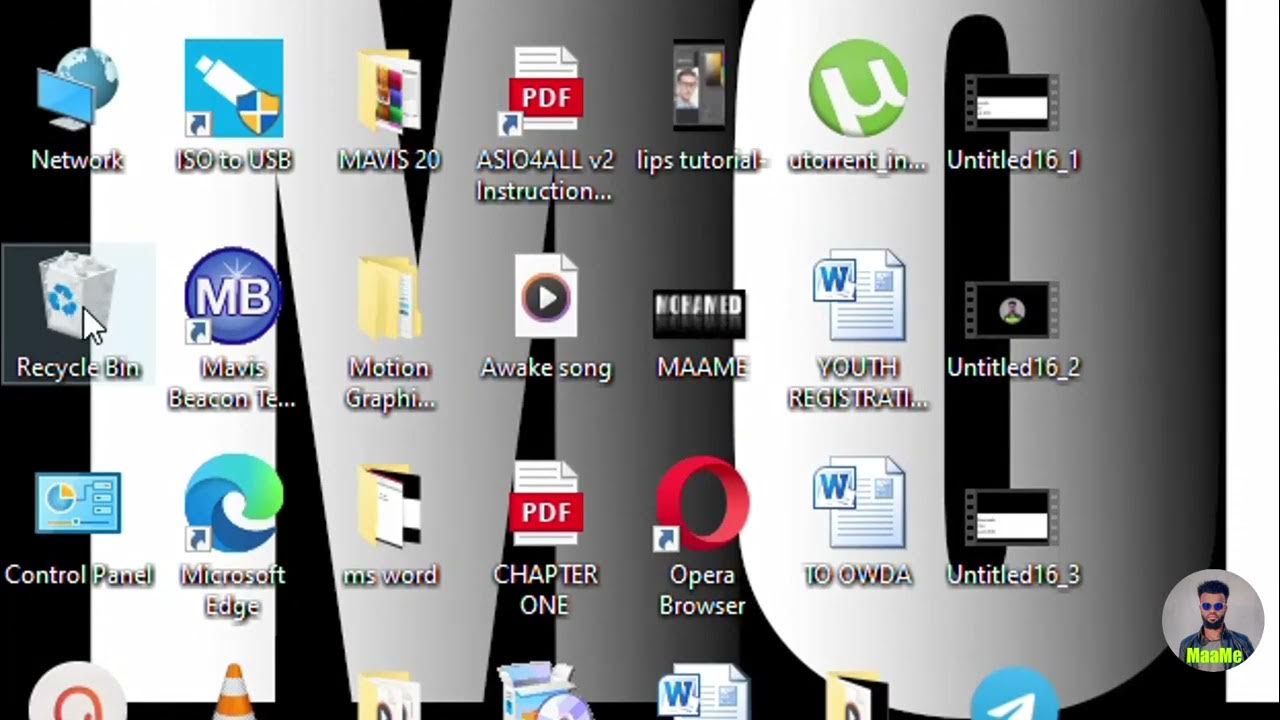This screenshot has width=1280, height=720.
Task: Open the Motion Graphics folder
Action: click(x=389, y=297)
